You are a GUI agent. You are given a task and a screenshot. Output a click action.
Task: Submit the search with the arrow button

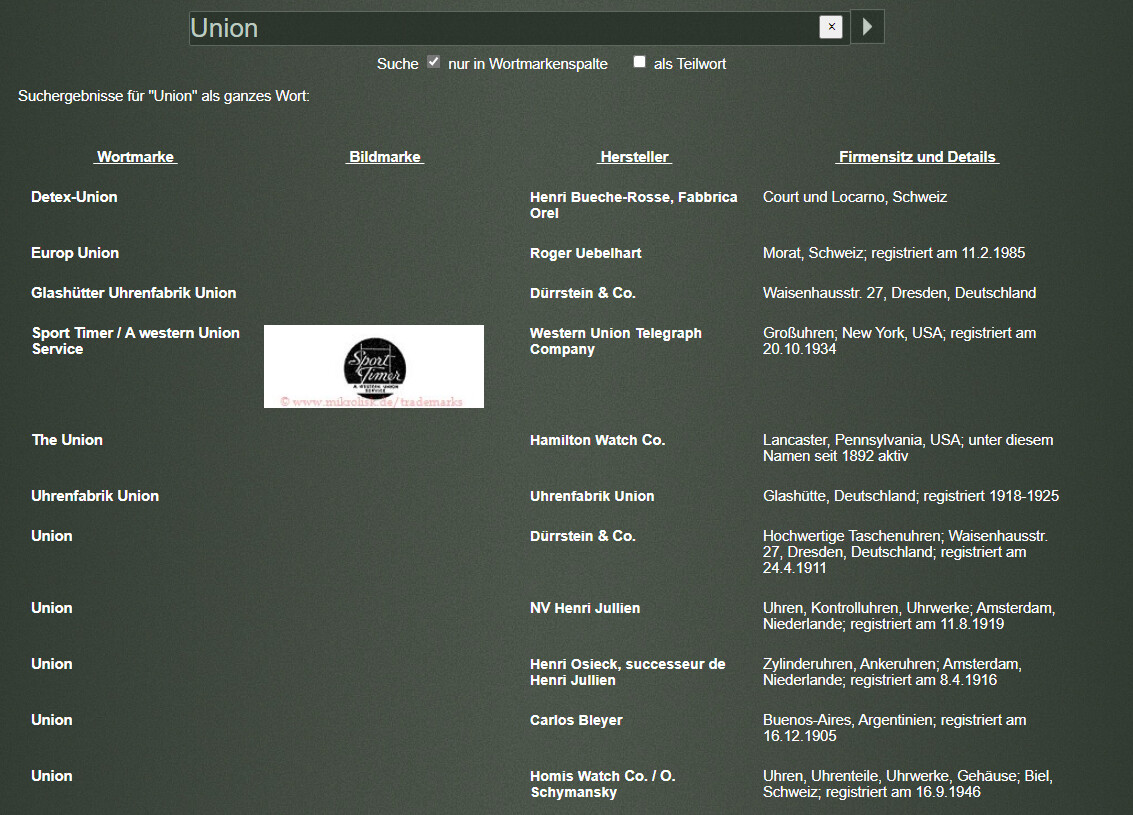(x=867, y=27)
